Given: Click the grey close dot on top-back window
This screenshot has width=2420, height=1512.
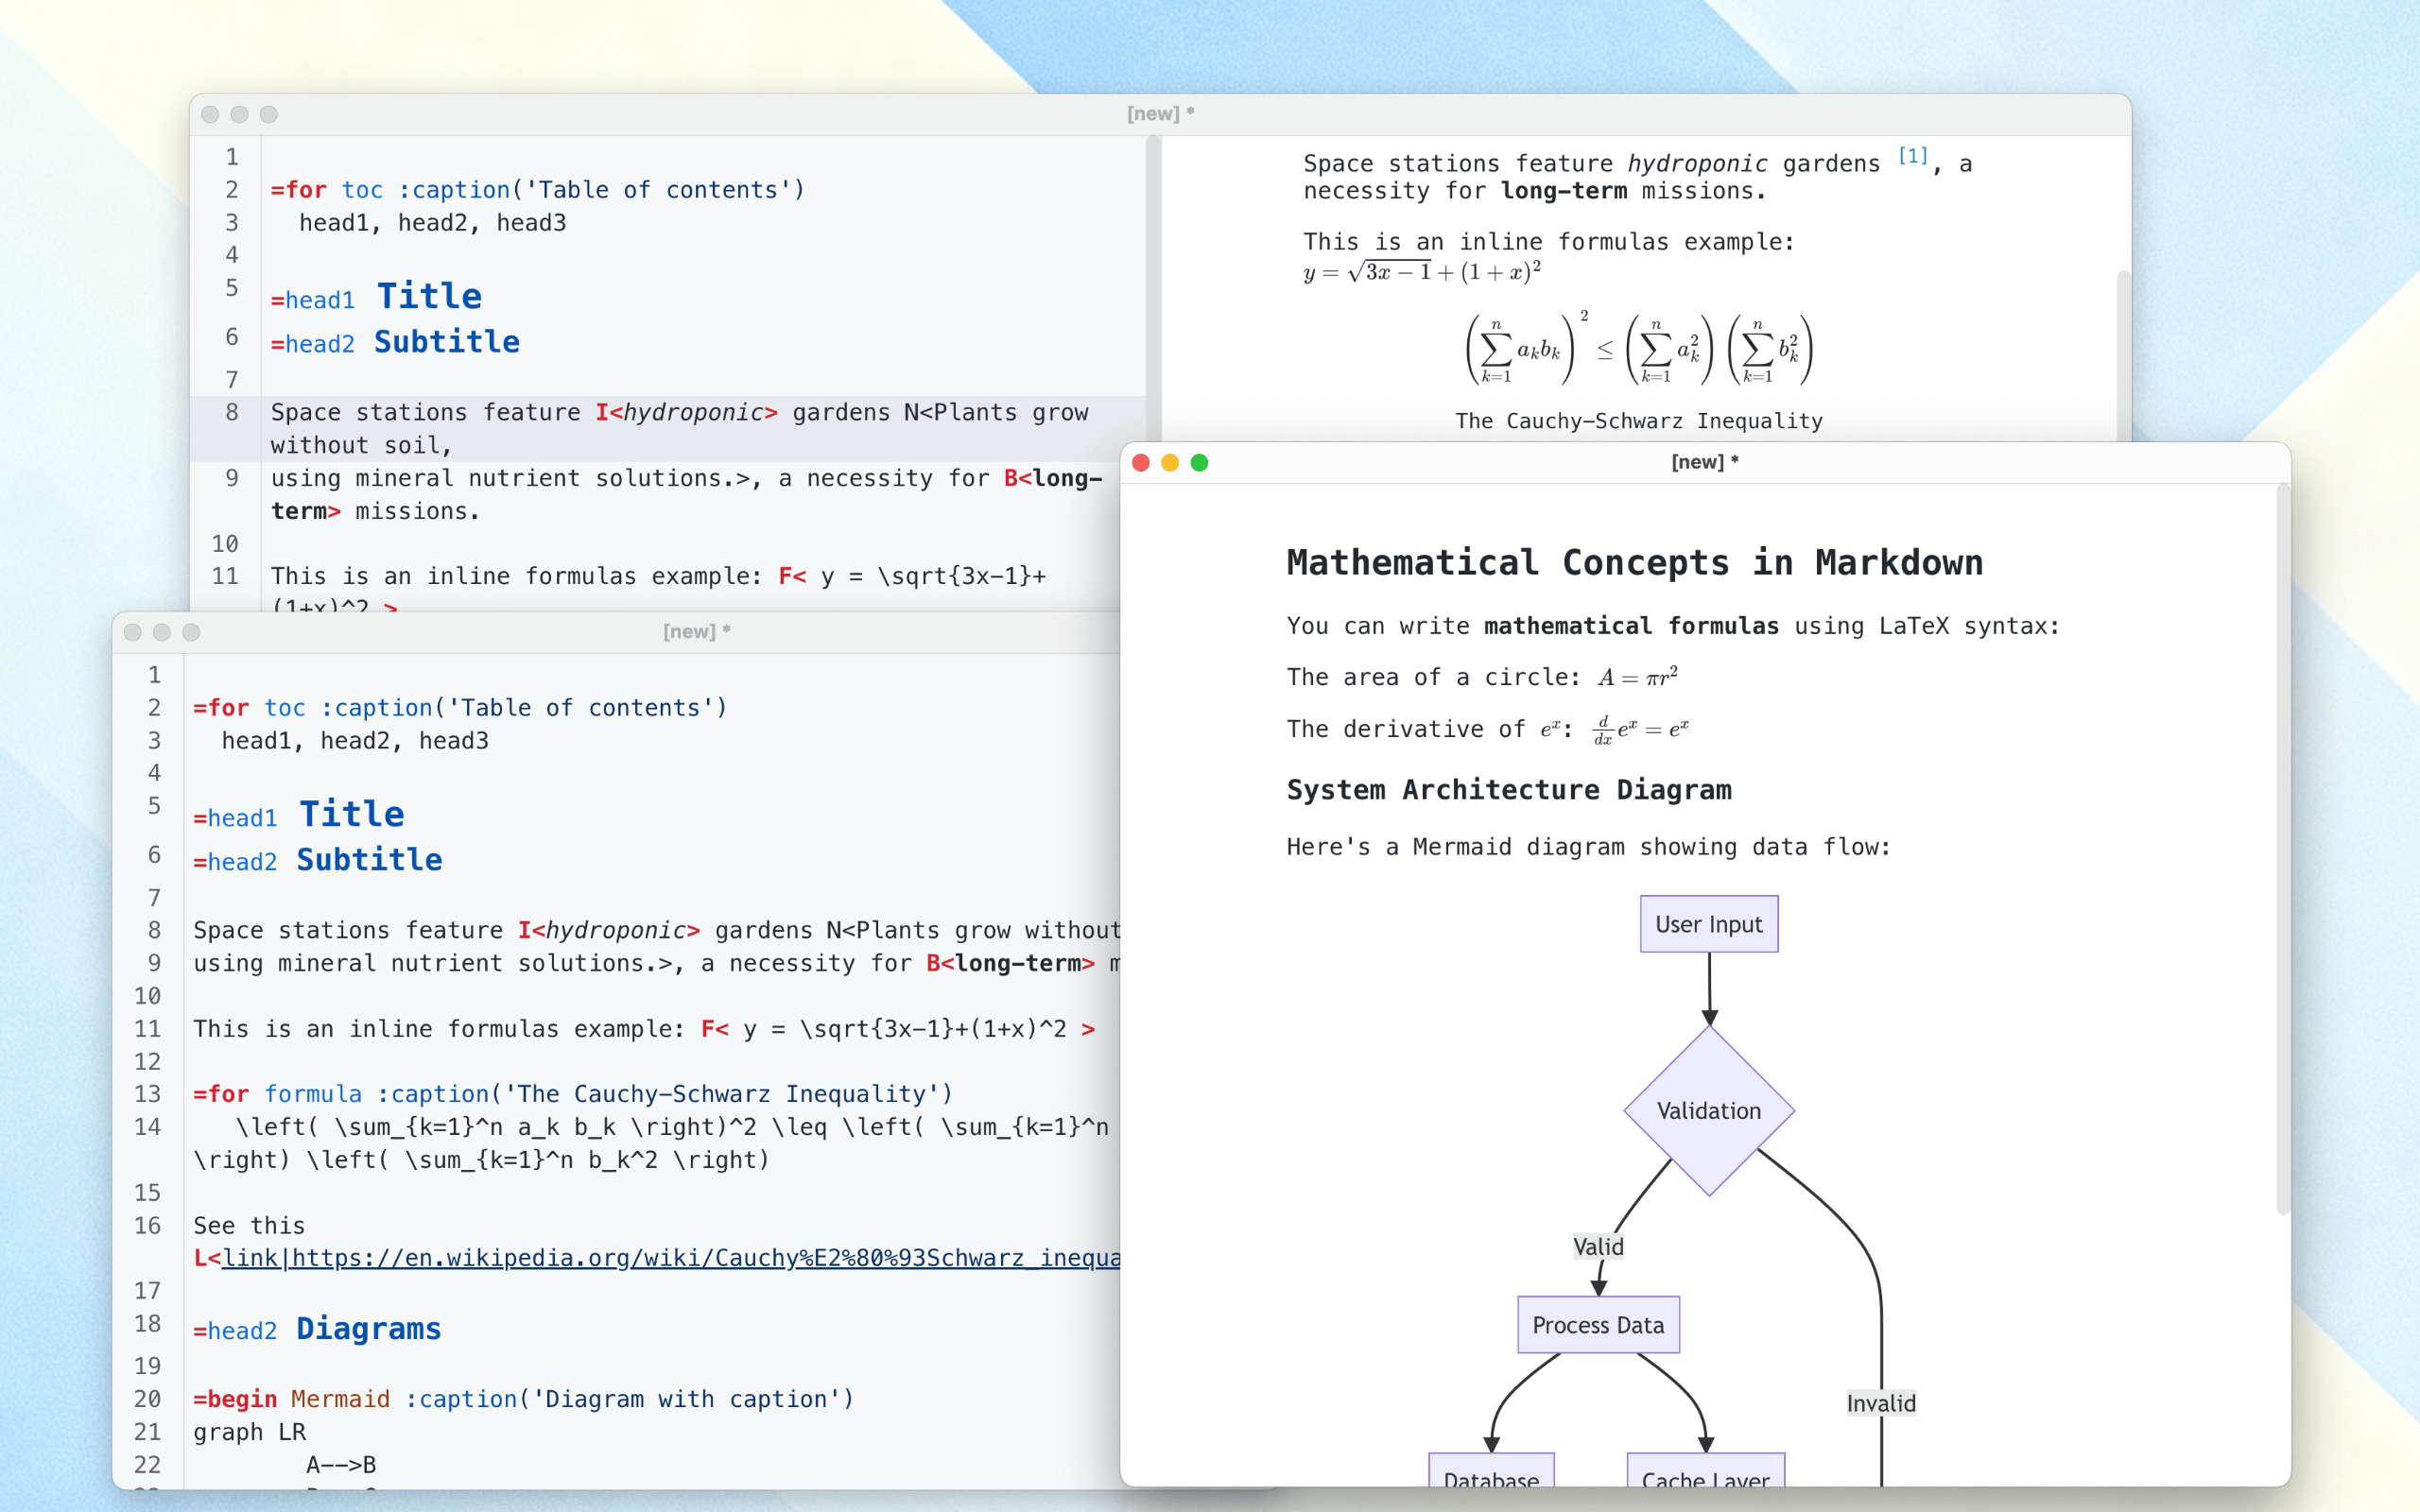Looking at the screenshot, I should click(x=210, y=114).
